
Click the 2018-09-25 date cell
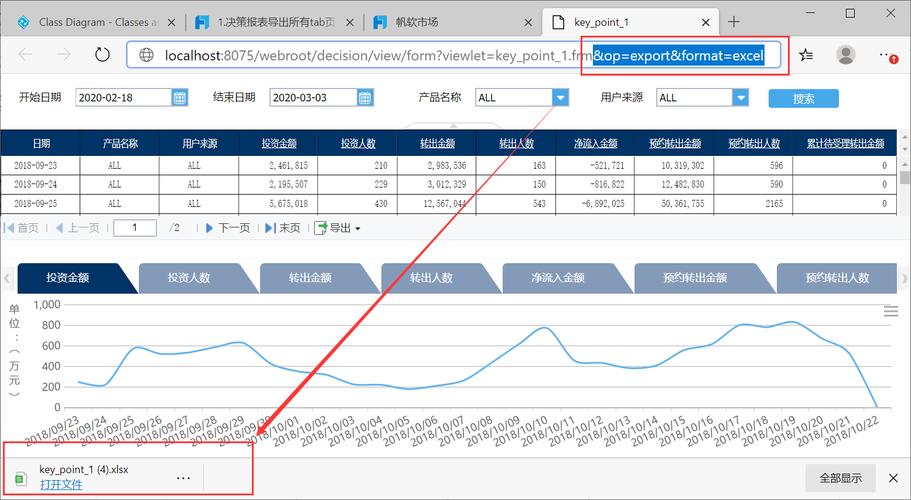pos(40,204)
